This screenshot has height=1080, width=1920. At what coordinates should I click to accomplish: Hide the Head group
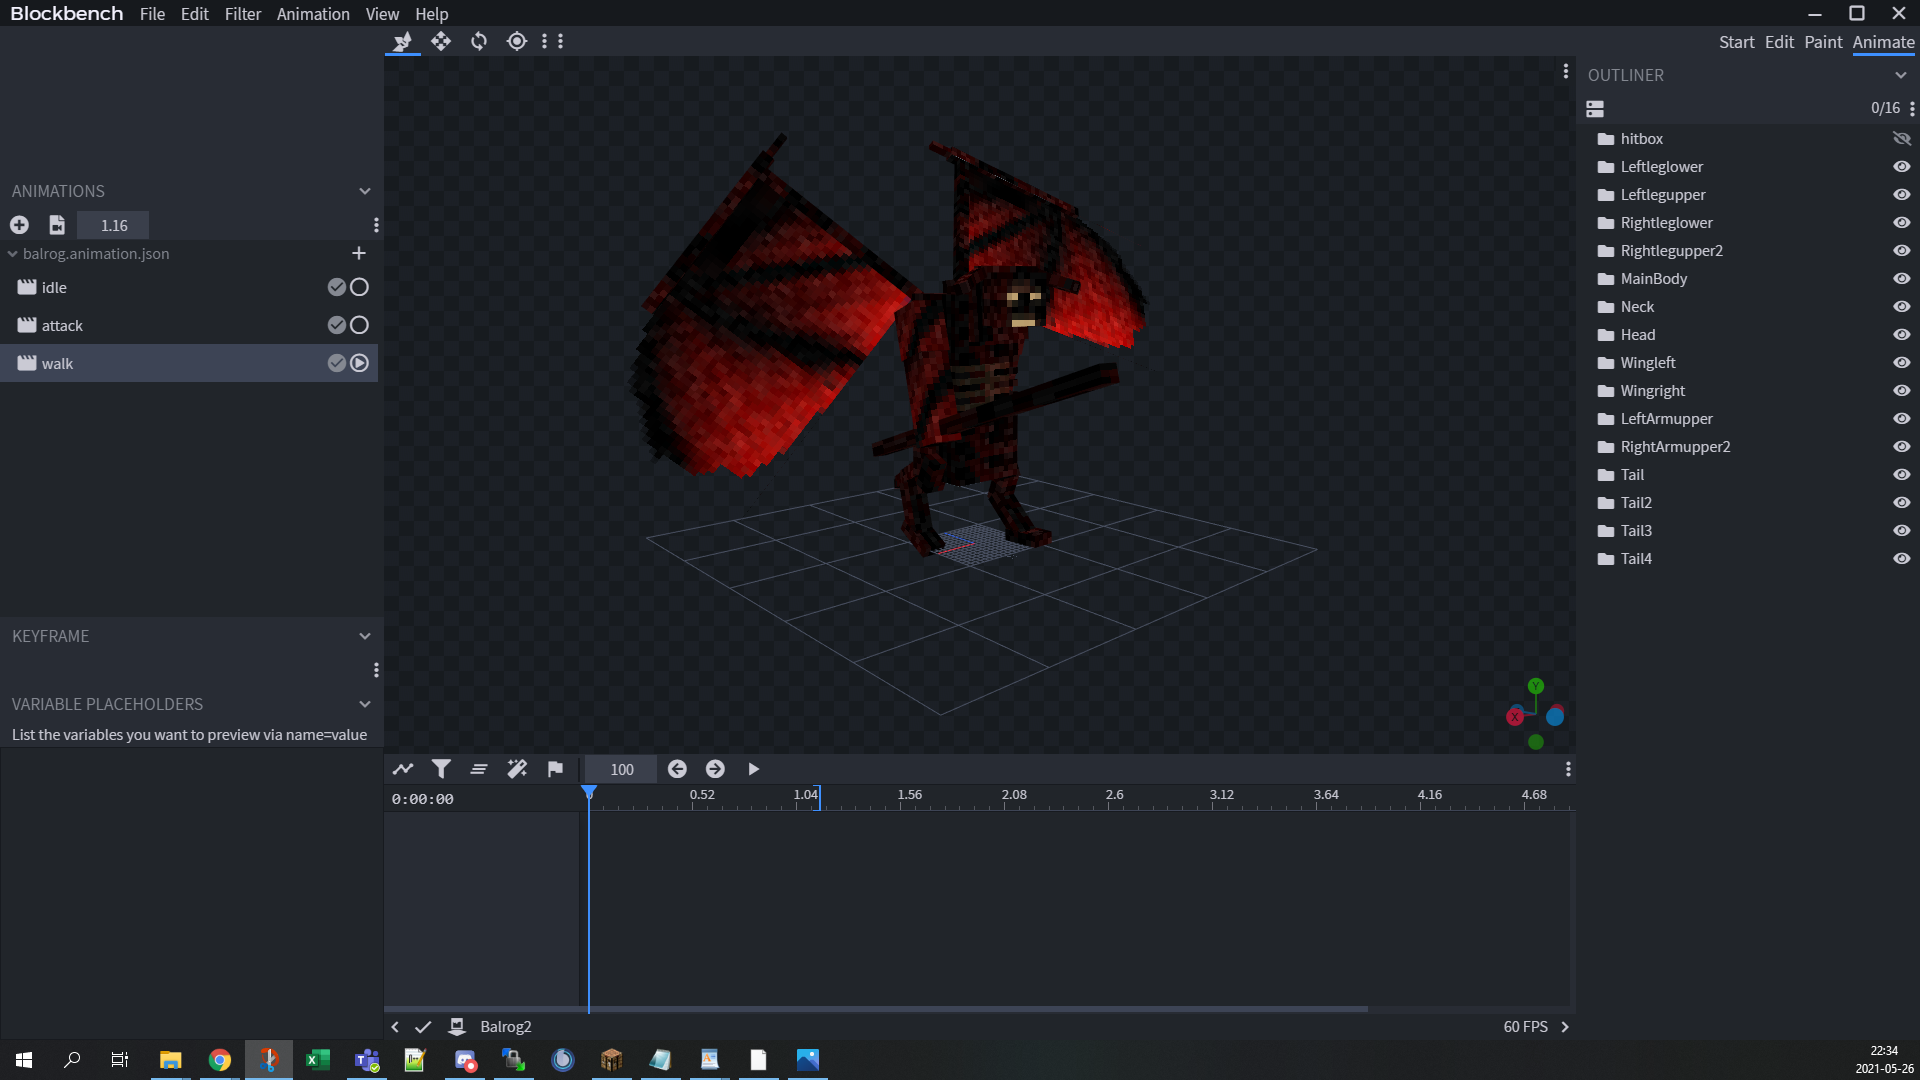1902,335
